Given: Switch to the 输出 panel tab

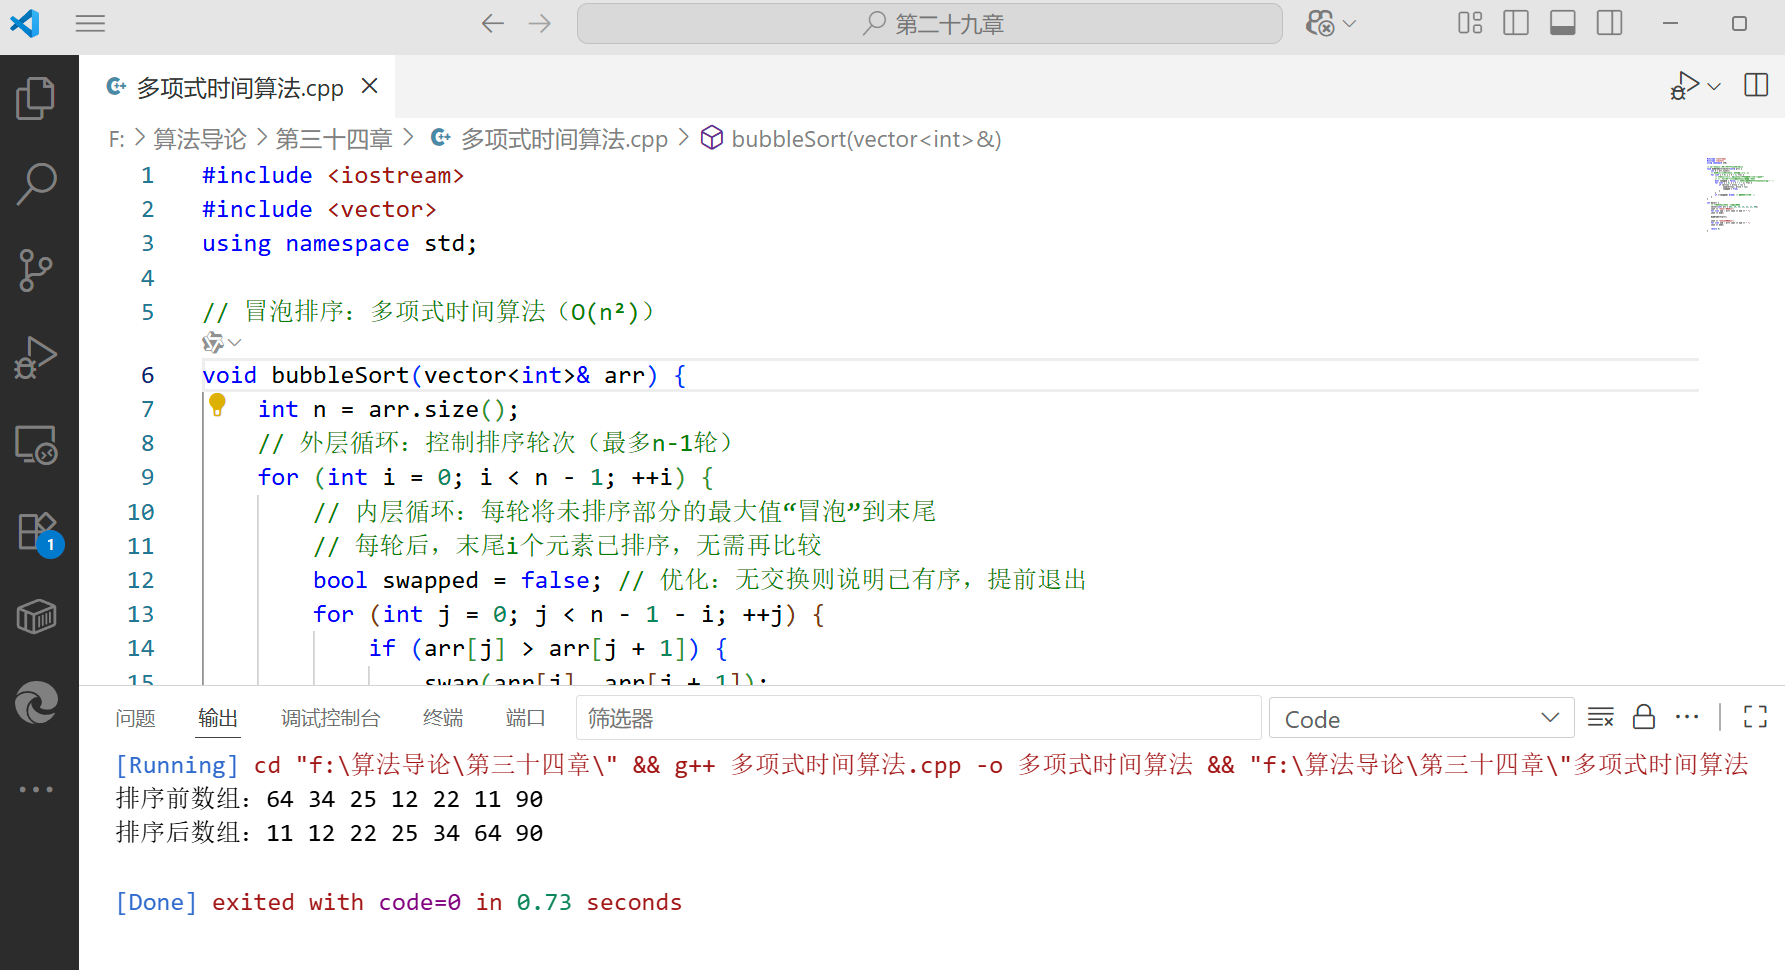Looking at the screenshot, I should [x=218, y=718].
